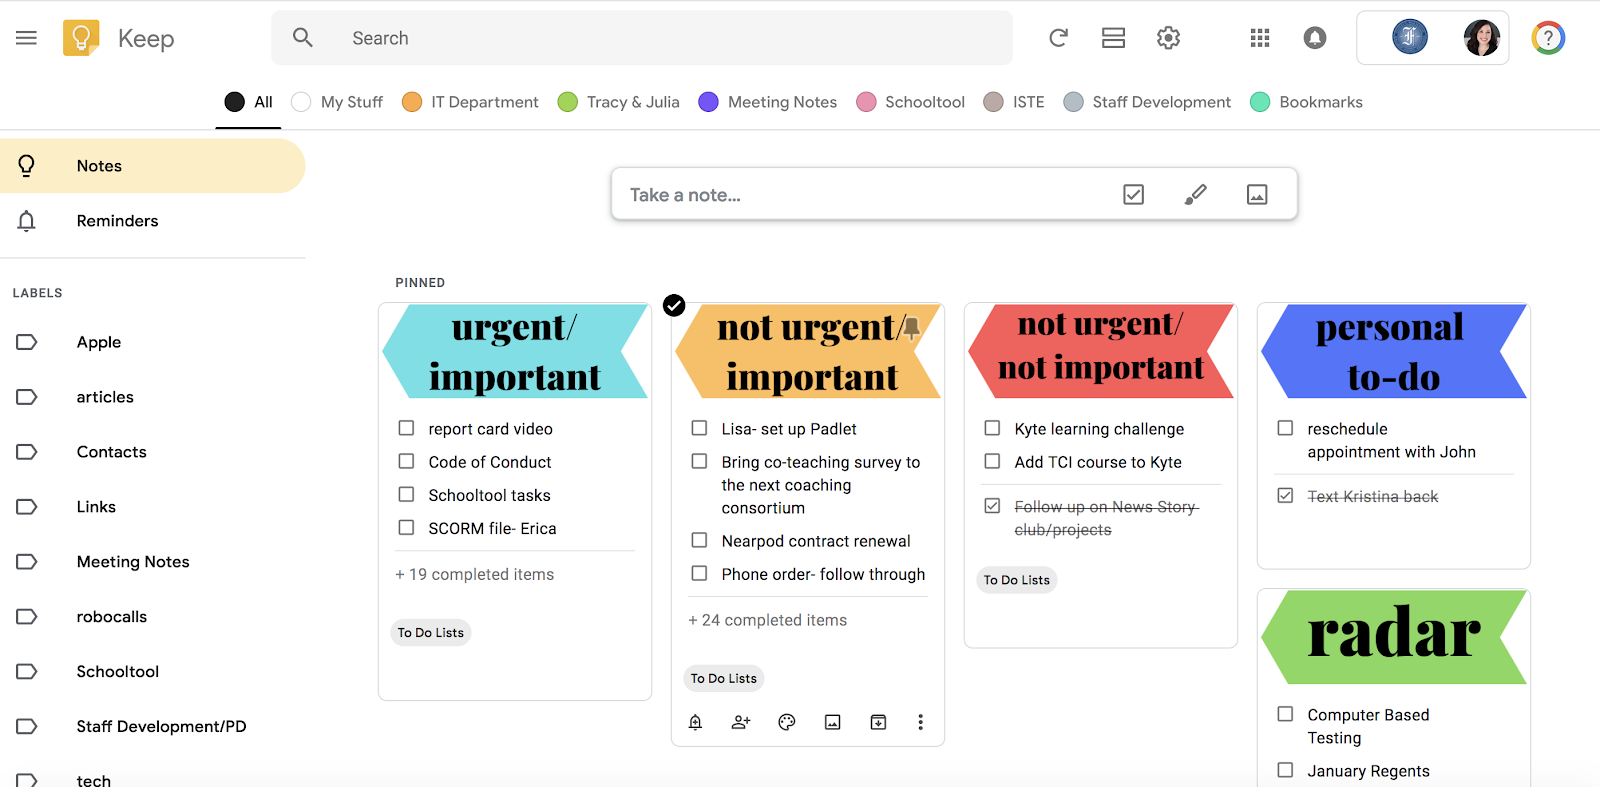Click the Staff Development category
Viewport: 1600px width, 787px height.
pos(1148,102)
